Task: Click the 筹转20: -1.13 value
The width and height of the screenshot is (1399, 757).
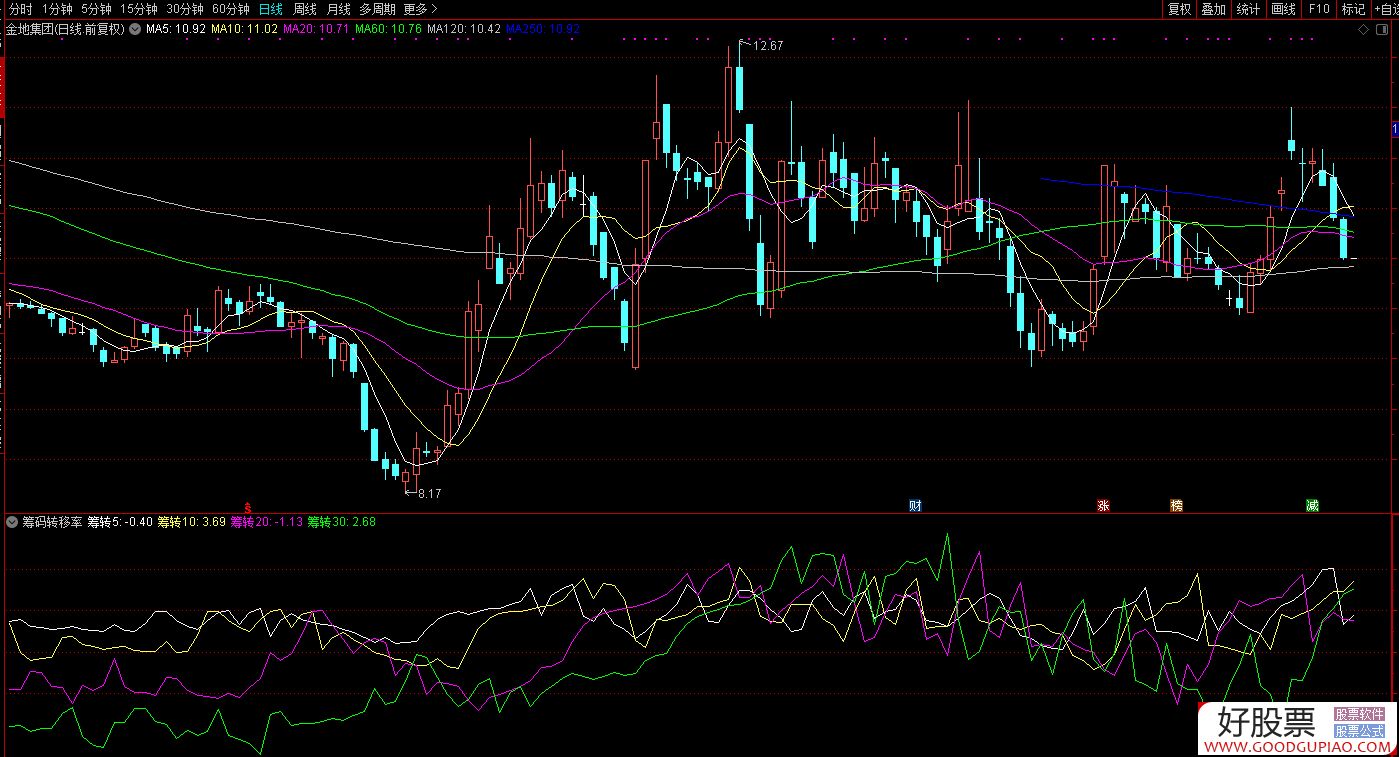Action: pyautogui.click(x=266, y=522)
